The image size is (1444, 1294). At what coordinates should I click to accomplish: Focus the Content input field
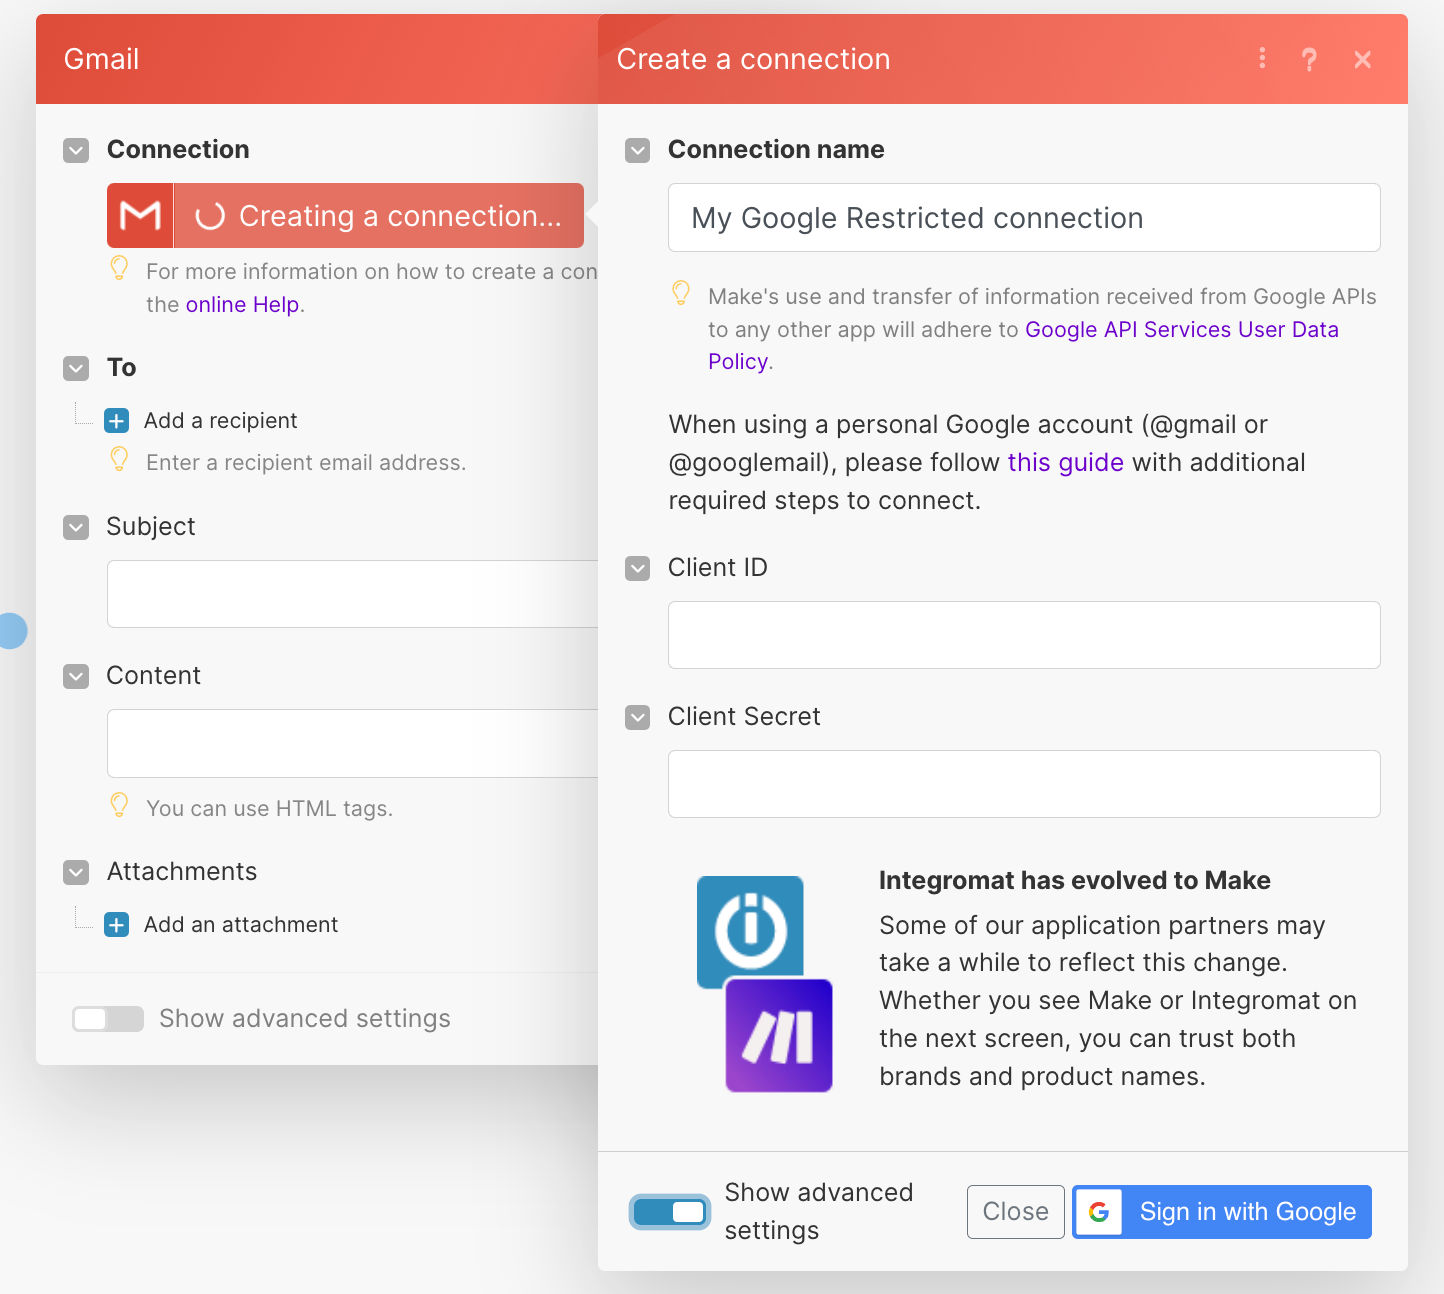point(352,743)
